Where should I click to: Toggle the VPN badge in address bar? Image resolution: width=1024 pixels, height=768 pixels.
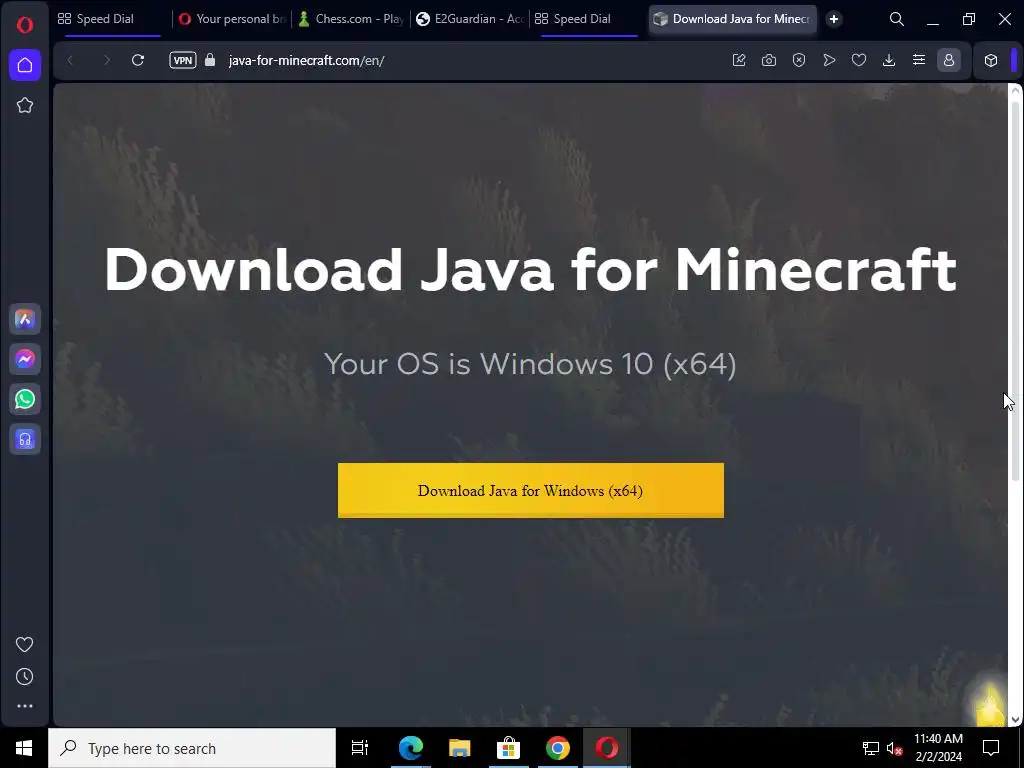pyautogui.click(x=183, y=60)
